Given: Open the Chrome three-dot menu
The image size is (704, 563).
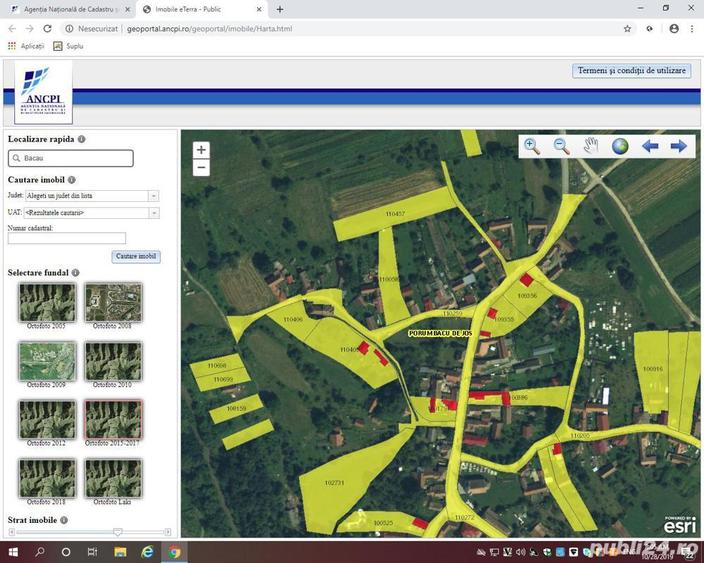Looking at the screenshot, I should [x=692, y=29].
